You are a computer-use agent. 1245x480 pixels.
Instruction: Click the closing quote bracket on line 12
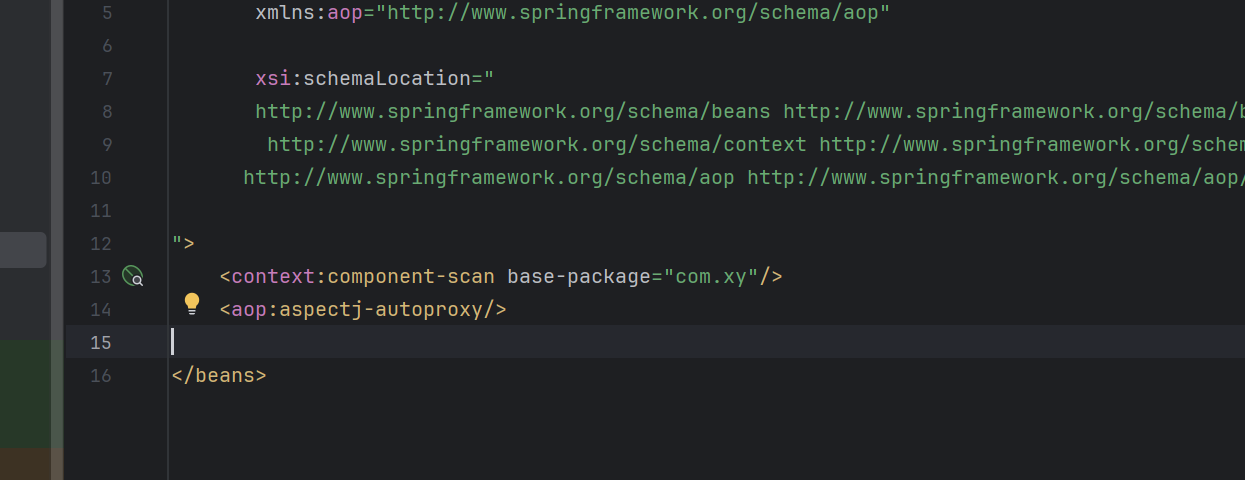coord(182,244)
